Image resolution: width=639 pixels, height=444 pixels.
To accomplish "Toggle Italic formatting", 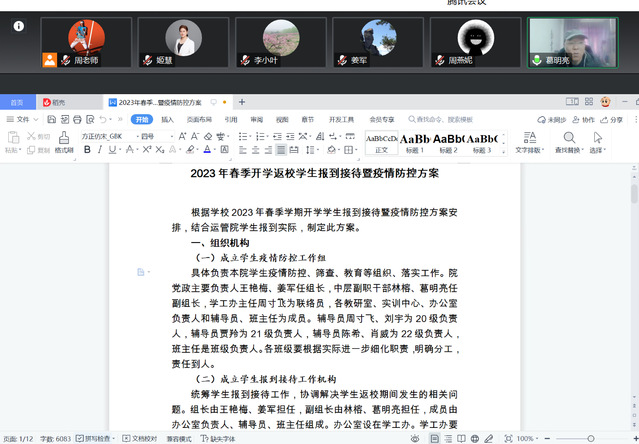I will [100, 150].
